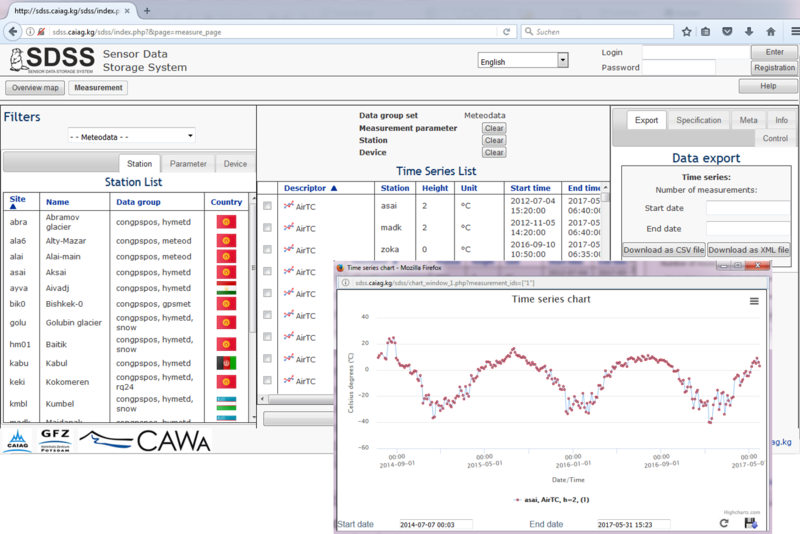The image size is (800, 534).
Task: Click the Download as CSV file button
Action: pos(663,249)
